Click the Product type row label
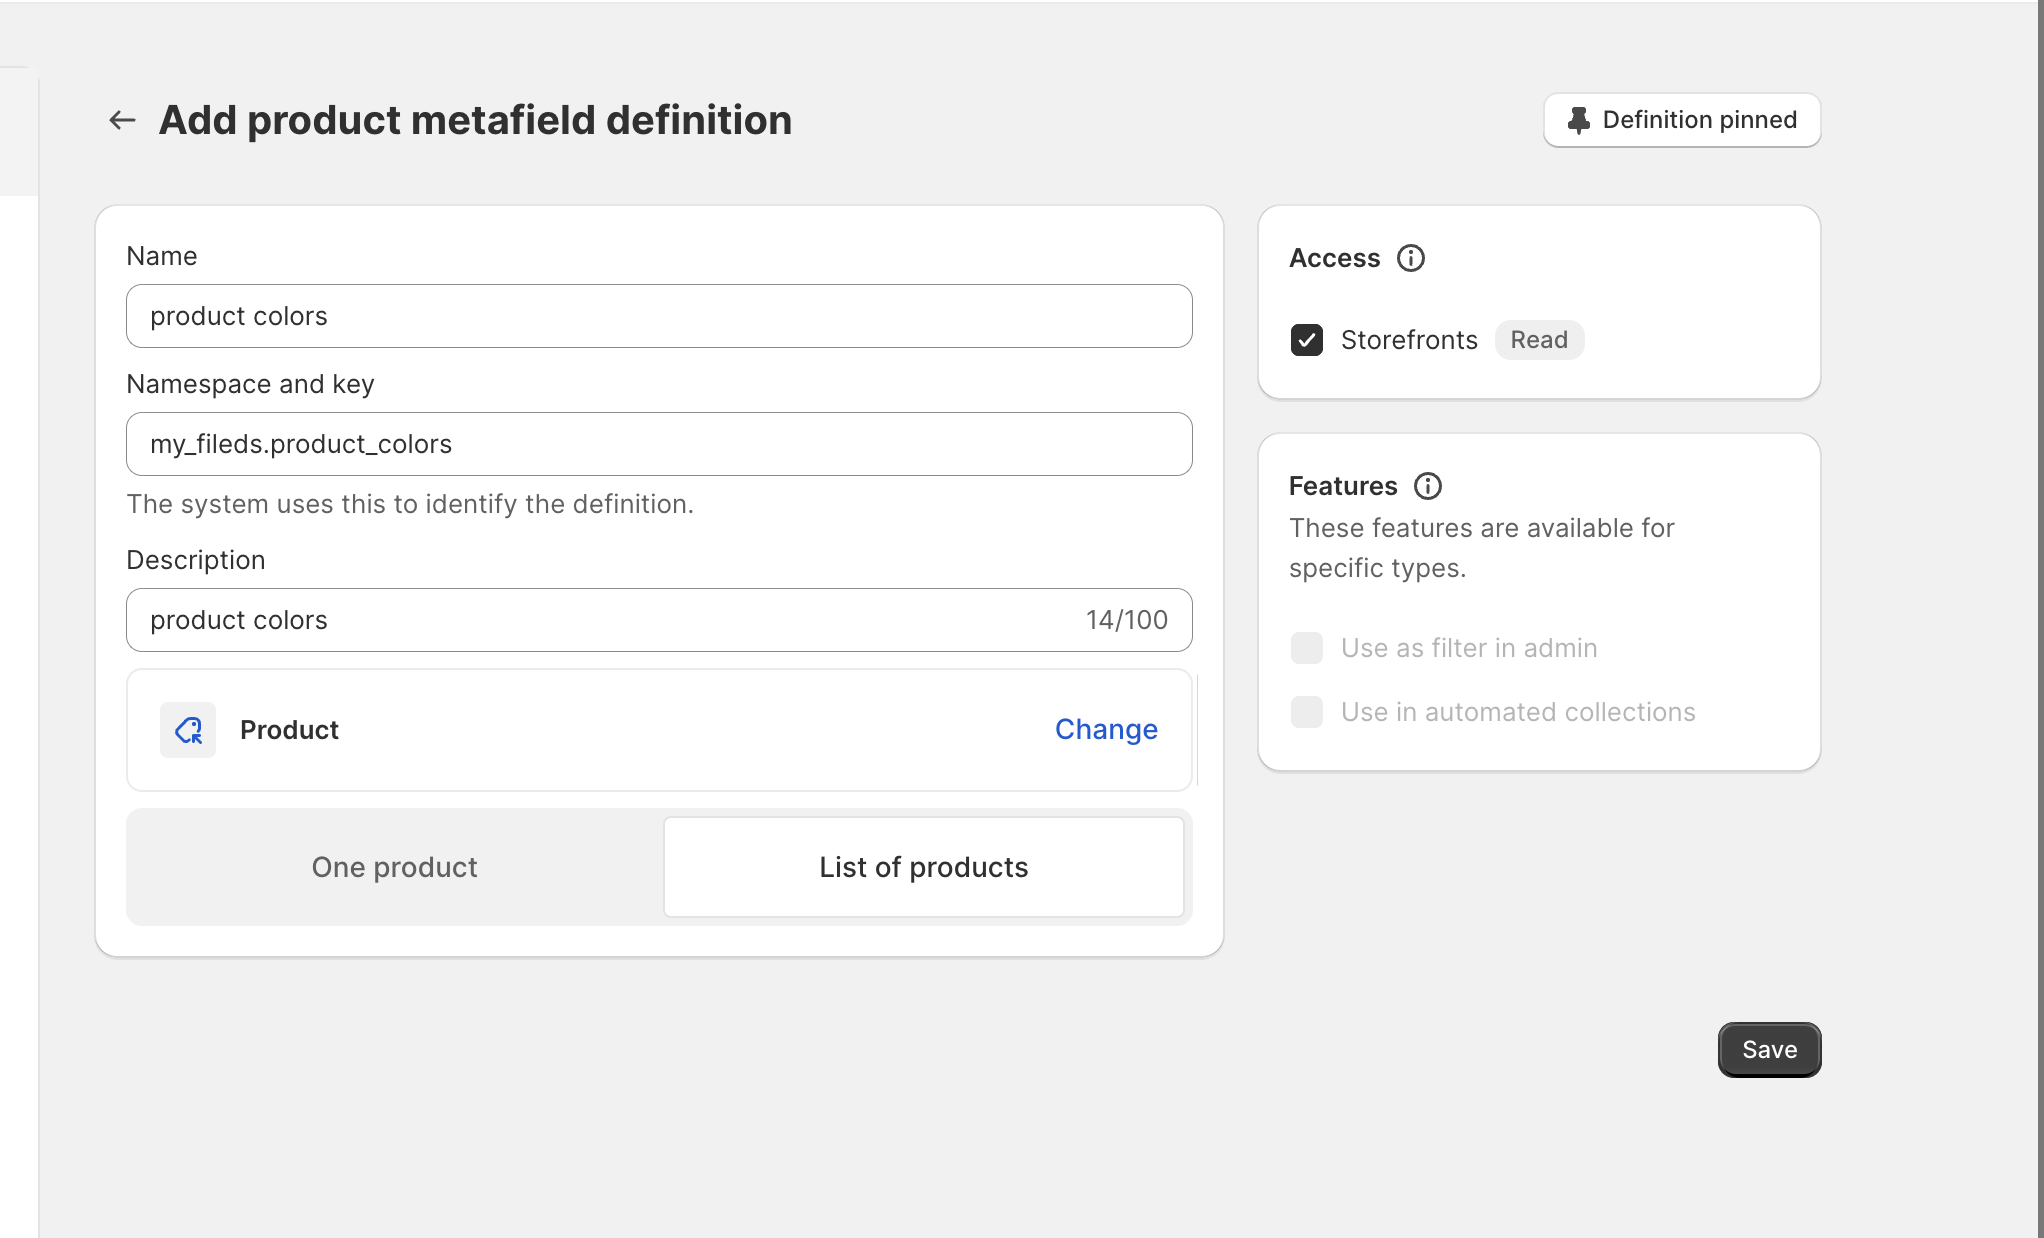The image size is (2044, 1238). [x=289, y=730]
